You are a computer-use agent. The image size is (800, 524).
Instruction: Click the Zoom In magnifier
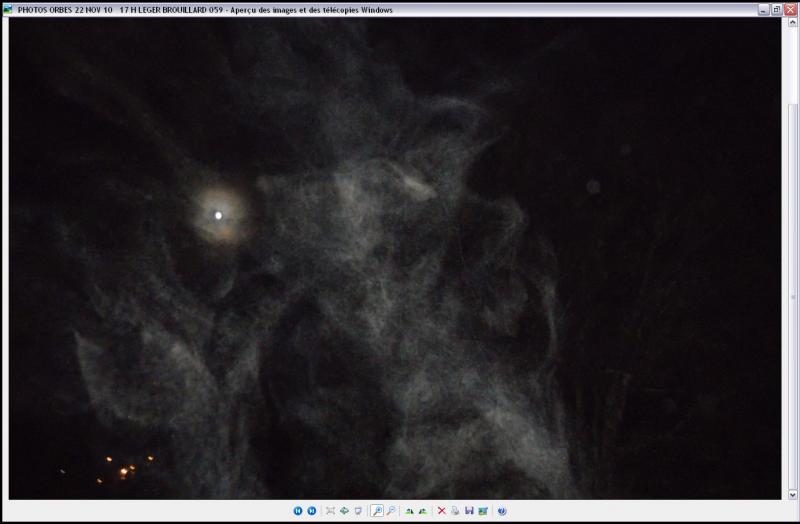coord(377,511)
